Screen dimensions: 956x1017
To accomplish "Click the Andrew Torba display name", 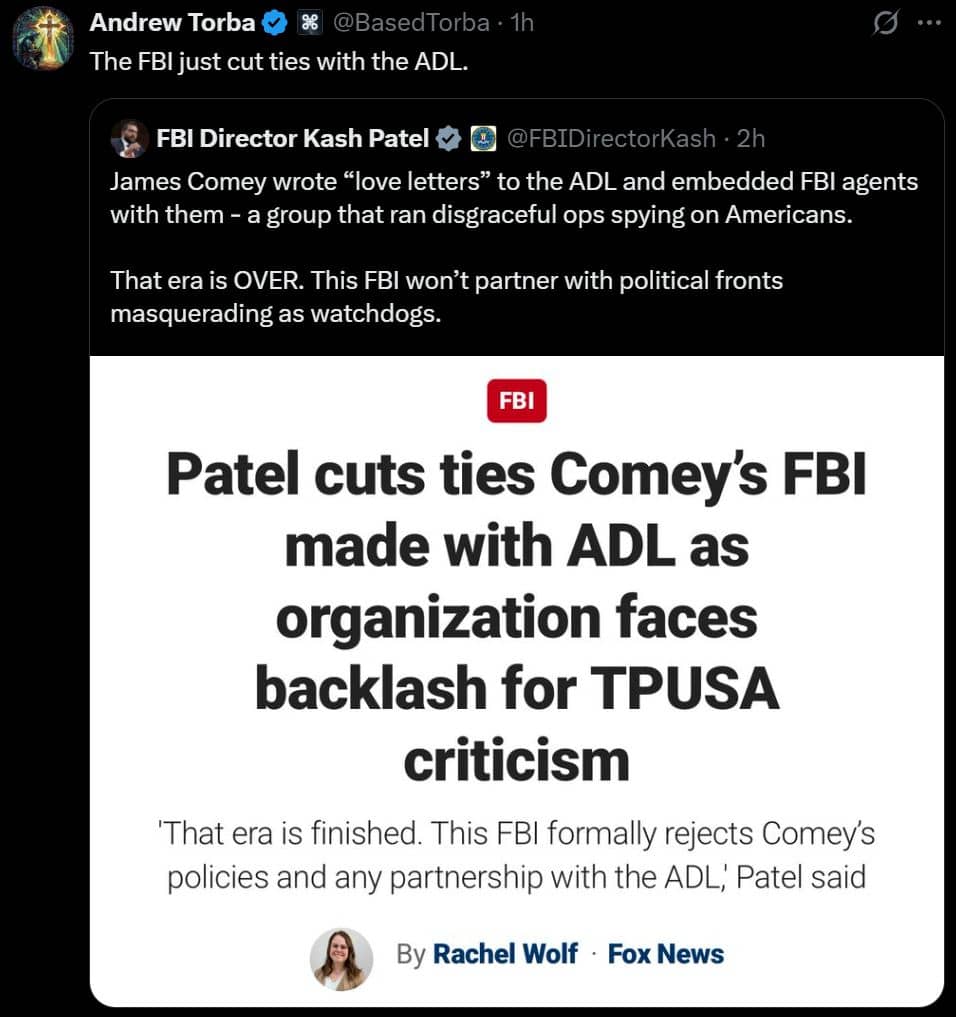I will pyautogui.click(x=172, y=22).
